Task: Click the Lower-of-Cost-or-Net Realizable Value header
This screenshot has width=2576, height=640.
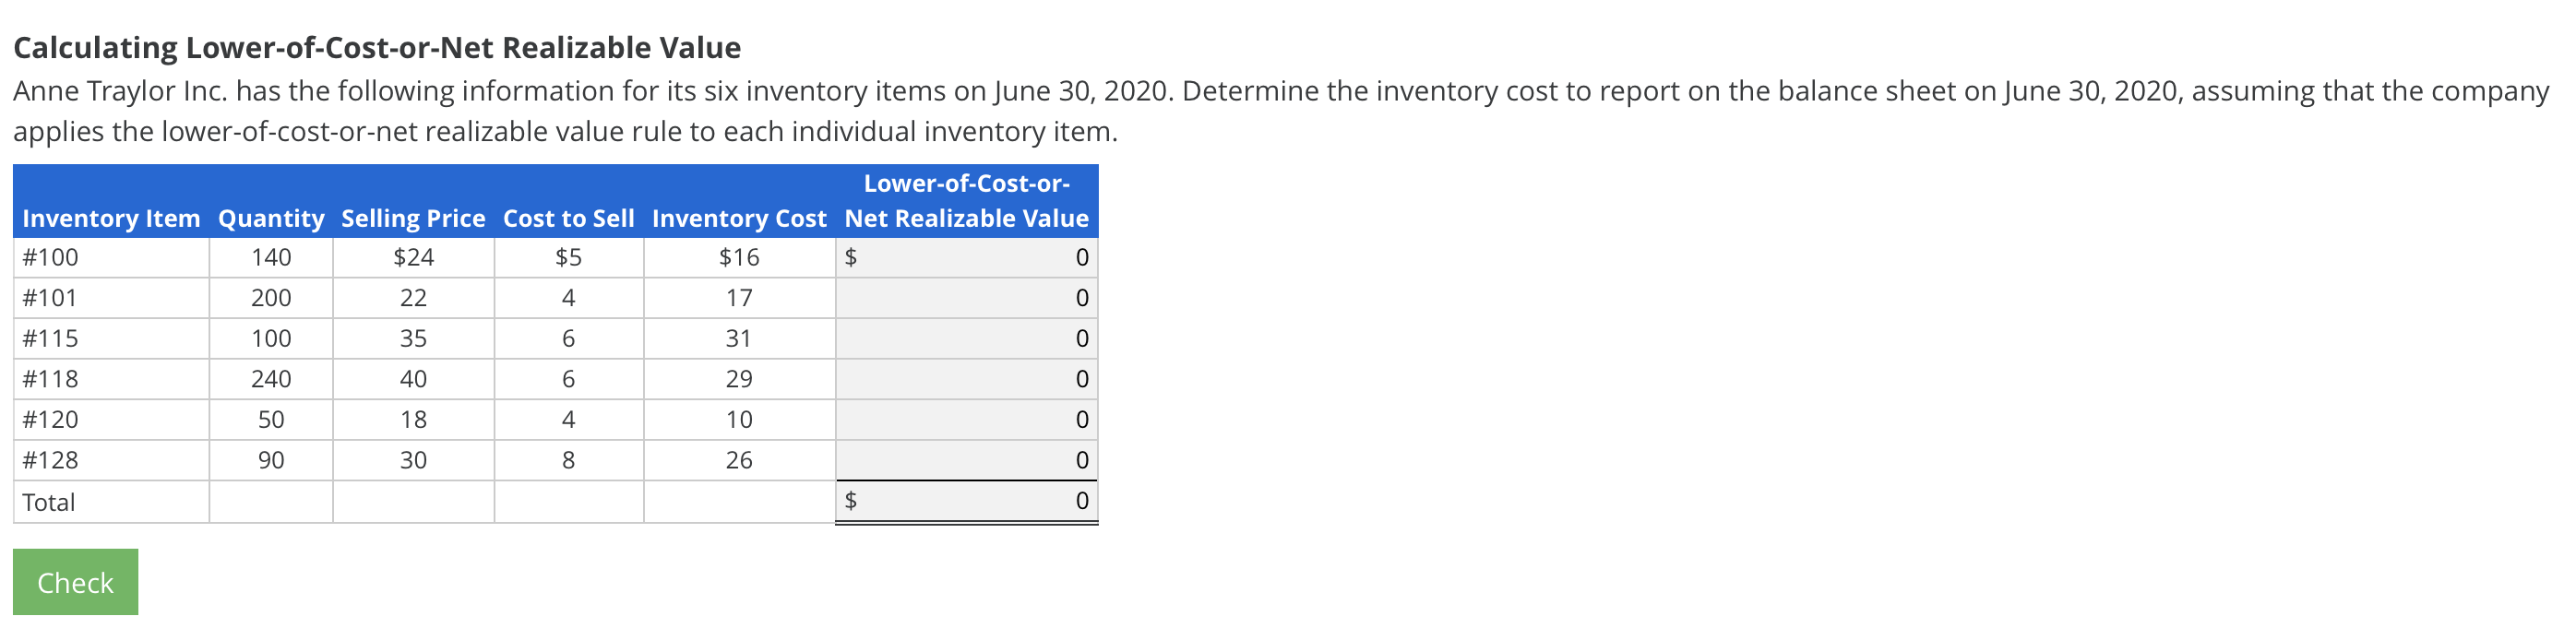Action: tap(965, 200)
